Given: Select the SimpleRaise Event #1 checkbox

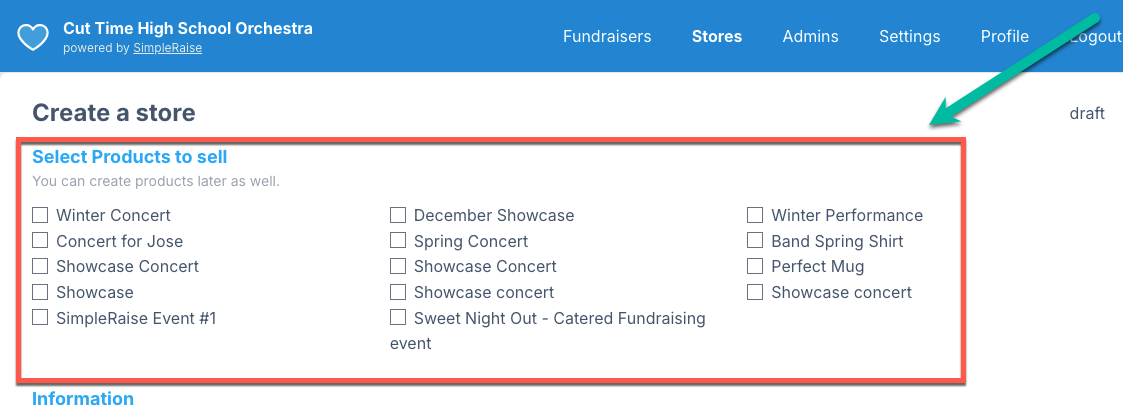Looking at the screenshot, I should pyautogui.click(x=40, y=317).
